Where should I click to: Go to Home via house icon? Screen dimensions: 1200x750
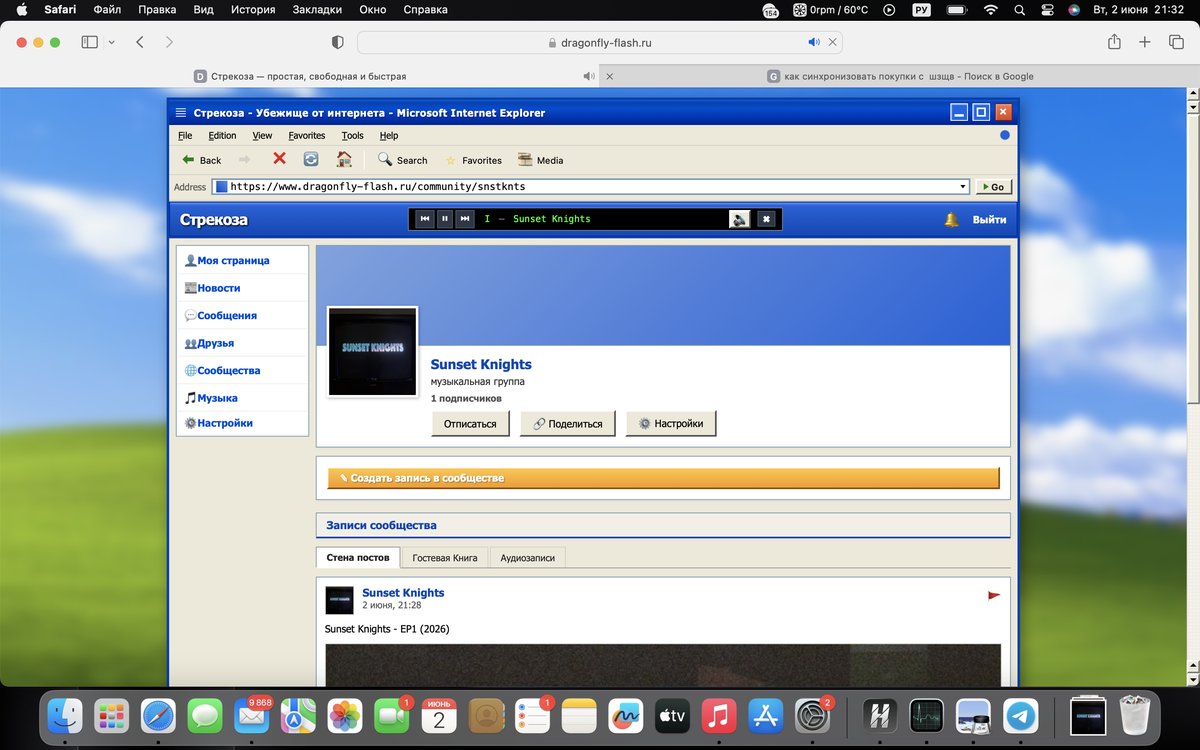tap(344, 159)
